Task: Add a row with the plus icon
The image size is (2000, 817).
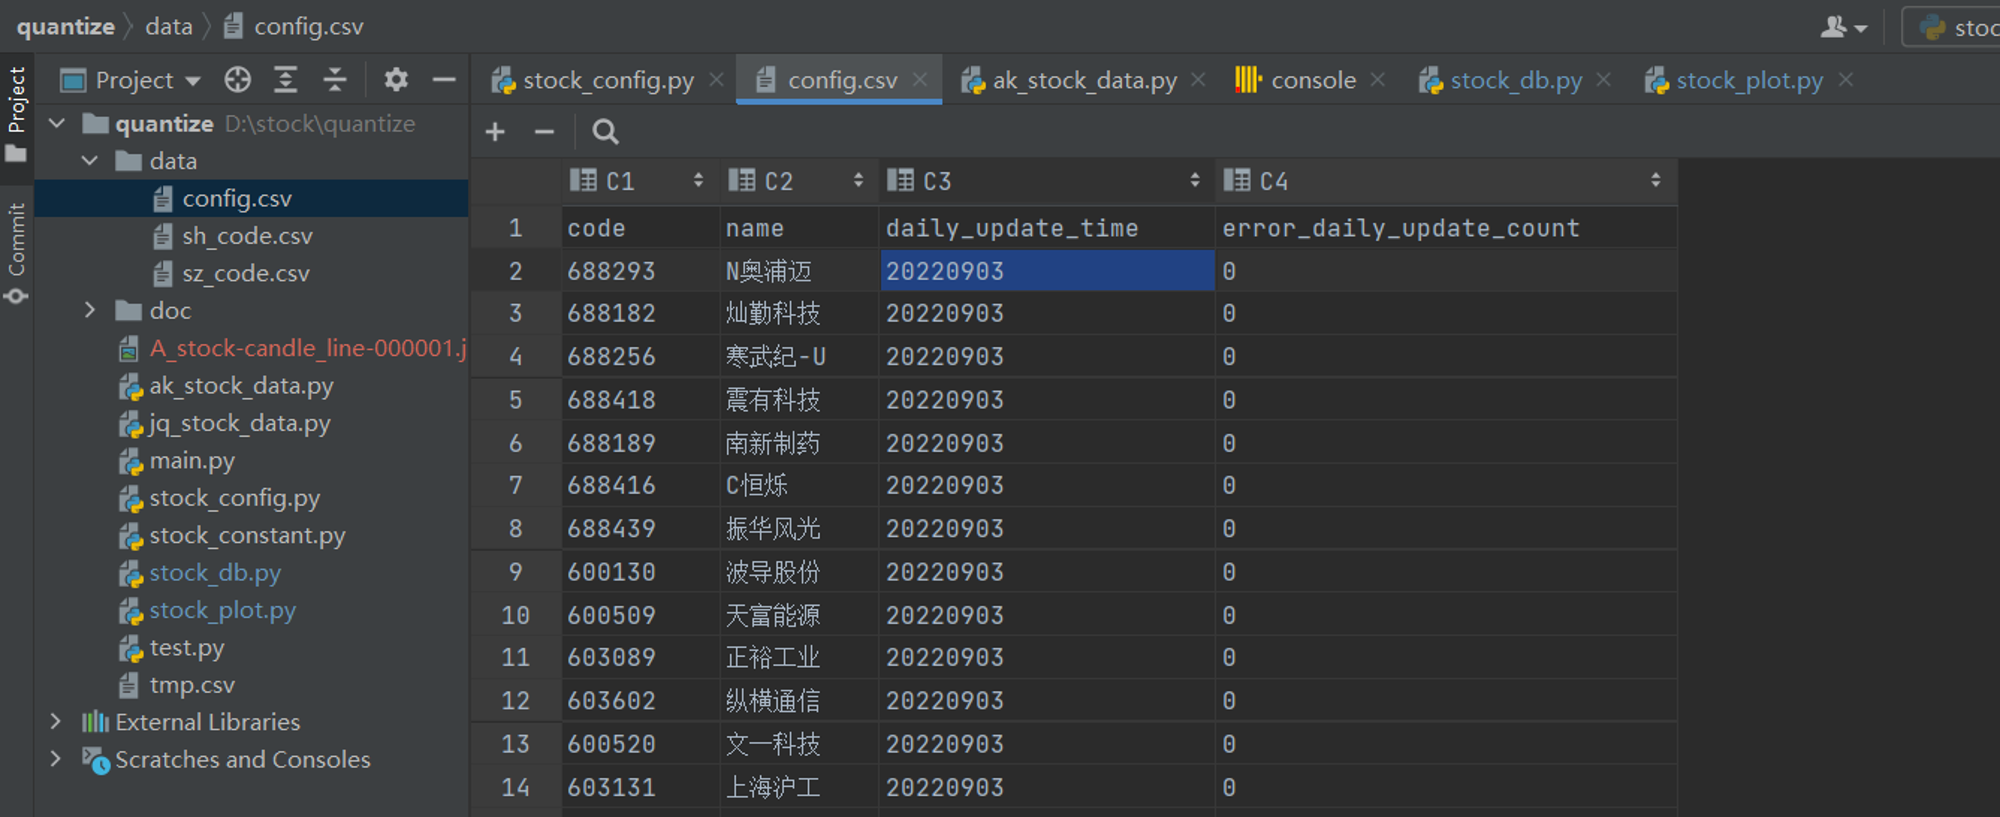Action: (x=495, y=132)
